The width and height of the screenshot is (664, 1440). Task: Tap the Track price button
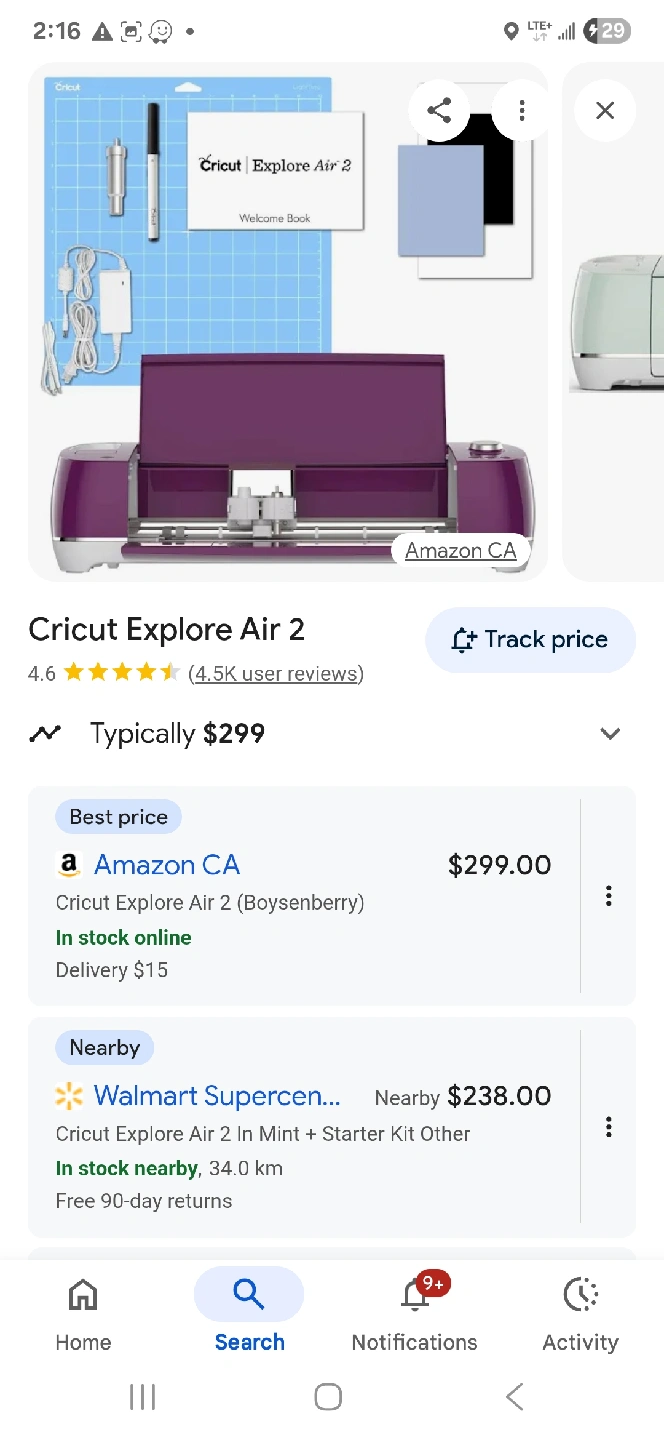pyautogui.click(x=531, y=640)
